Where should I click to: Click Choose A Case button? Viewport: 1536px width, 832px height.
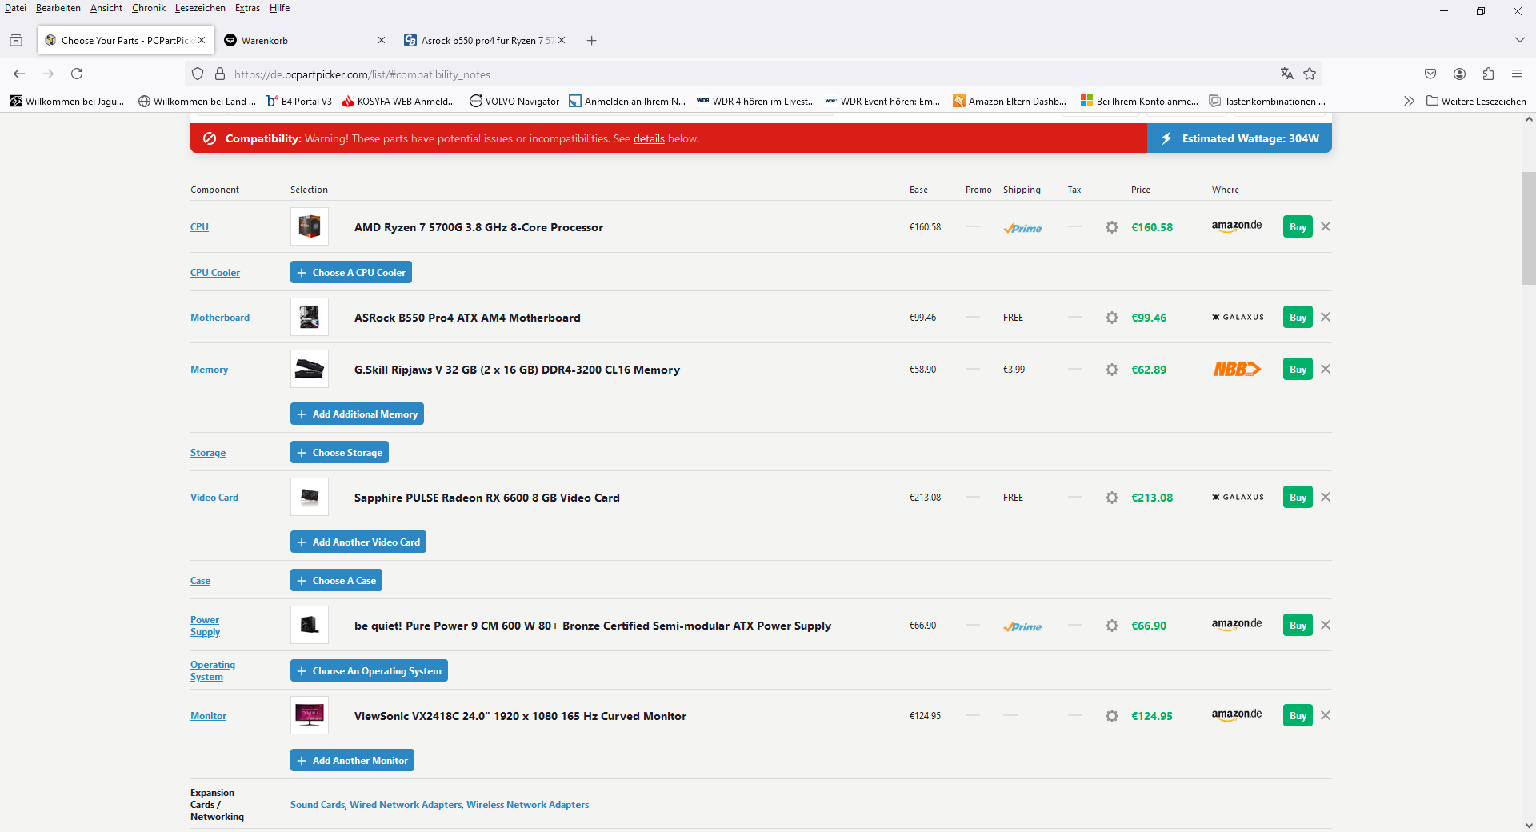tap(336, 580)
